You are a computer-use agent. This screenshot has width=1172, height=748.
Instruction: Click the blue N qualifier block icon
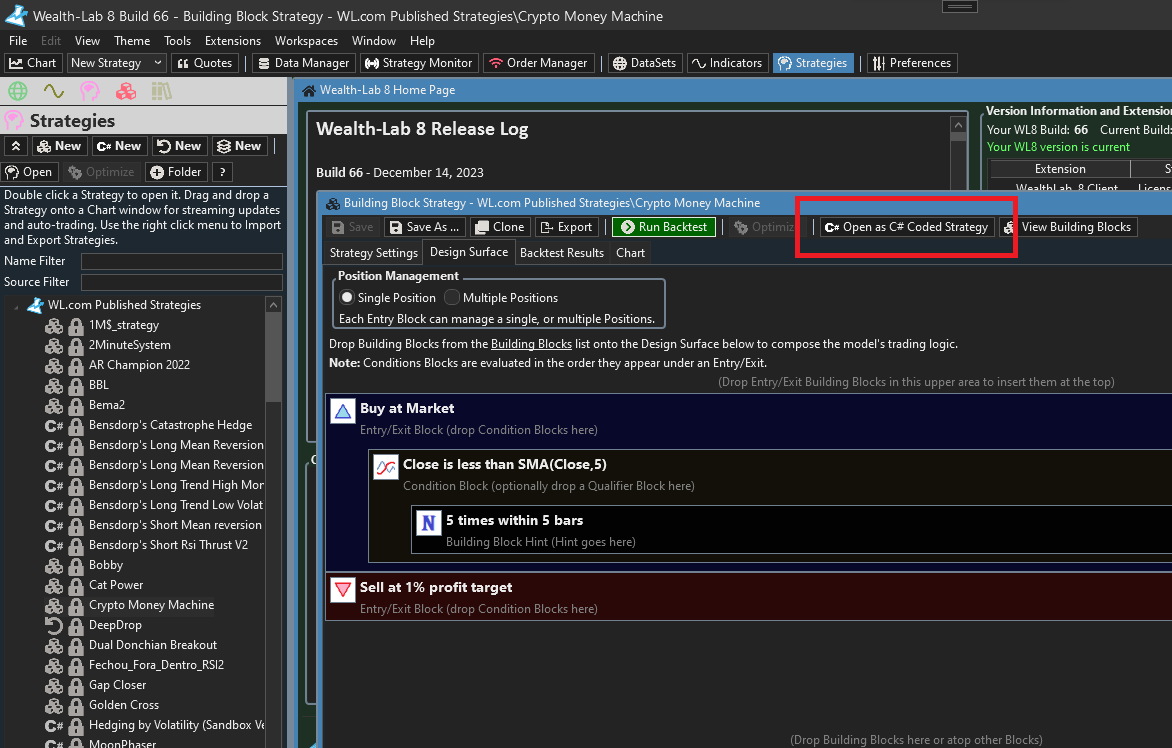tap(429, 523)
